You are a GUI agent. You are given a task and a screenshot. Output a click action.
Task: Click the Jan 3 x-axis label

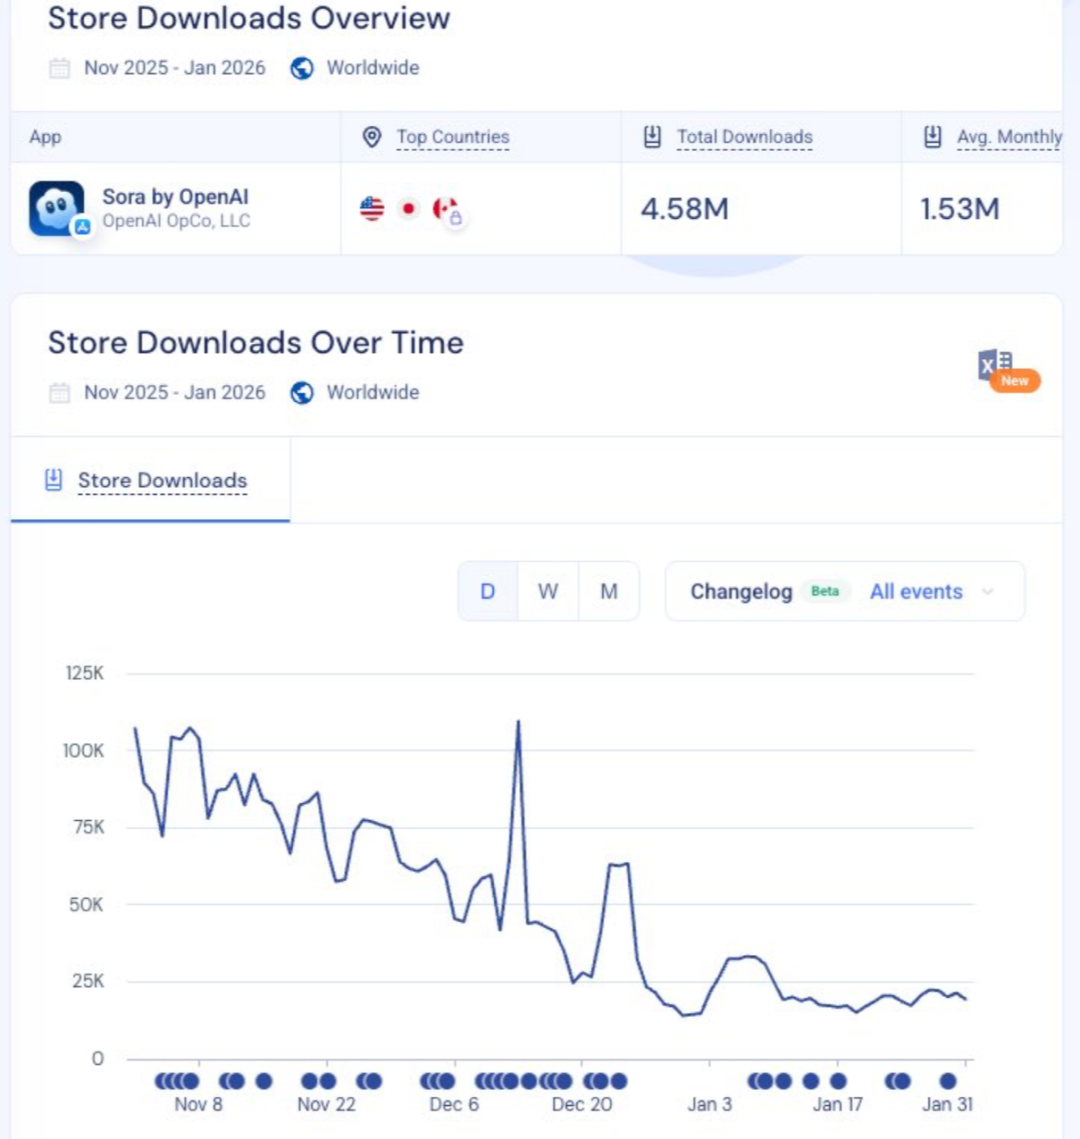click(x=710, y=1105)
